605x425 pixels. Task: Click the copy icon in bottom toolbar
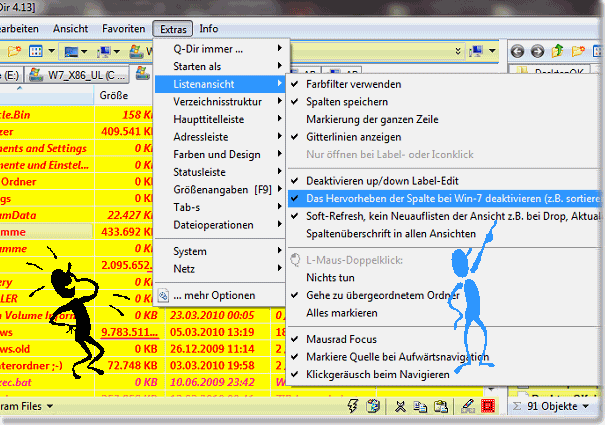pos(420,406)
